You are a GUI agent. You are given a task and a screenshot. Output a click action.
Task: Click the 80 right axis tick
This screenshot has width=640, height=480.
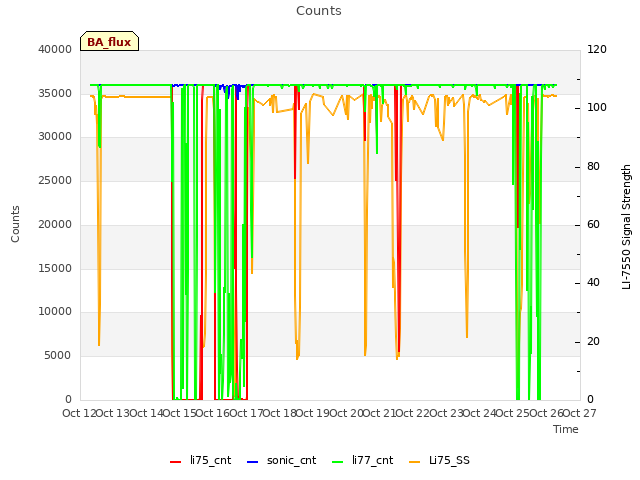[593, 167]
